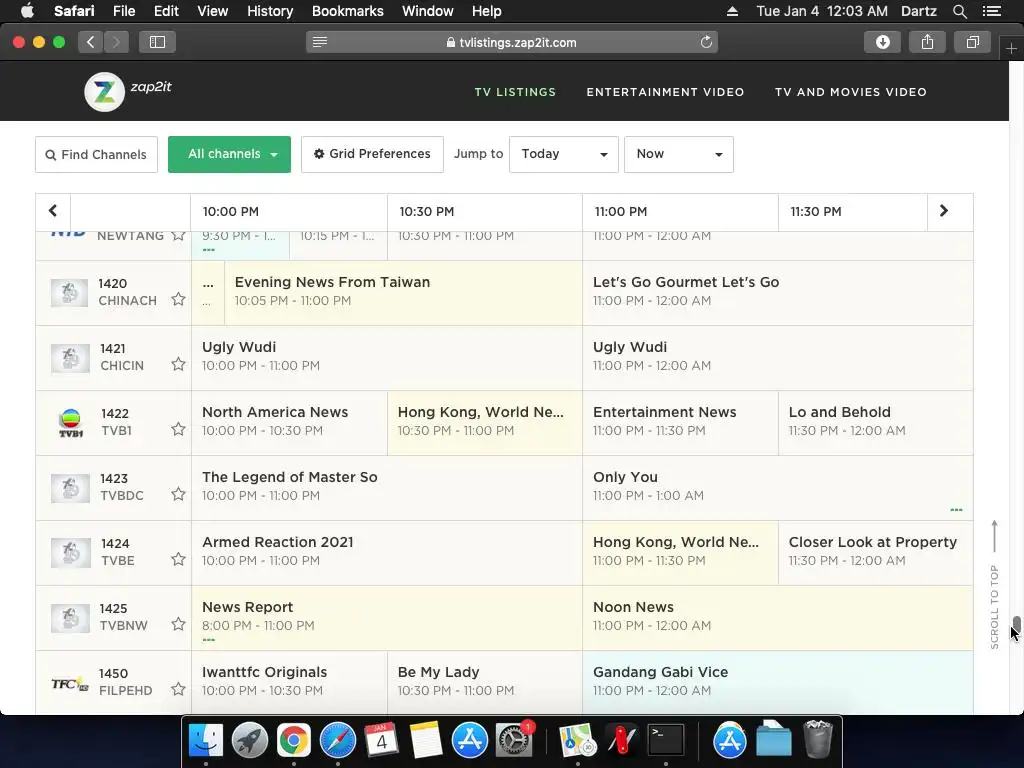Click the TFC channel logo for FILPEHD
This screenshot has width=1024, height=768.
pyautogui.click(x=71, y=684)
